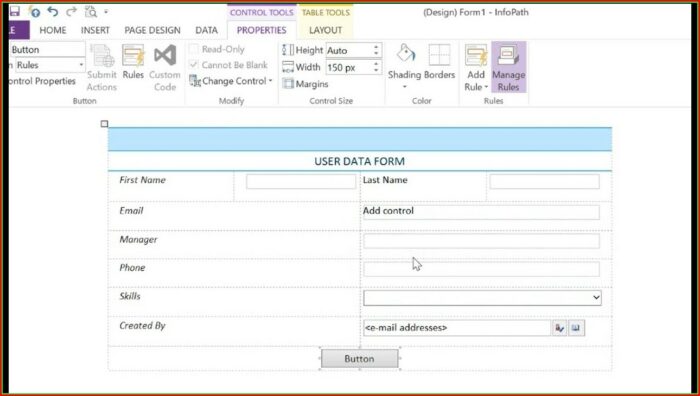Open the Margins option
The image size is (700, 396).
305,84
